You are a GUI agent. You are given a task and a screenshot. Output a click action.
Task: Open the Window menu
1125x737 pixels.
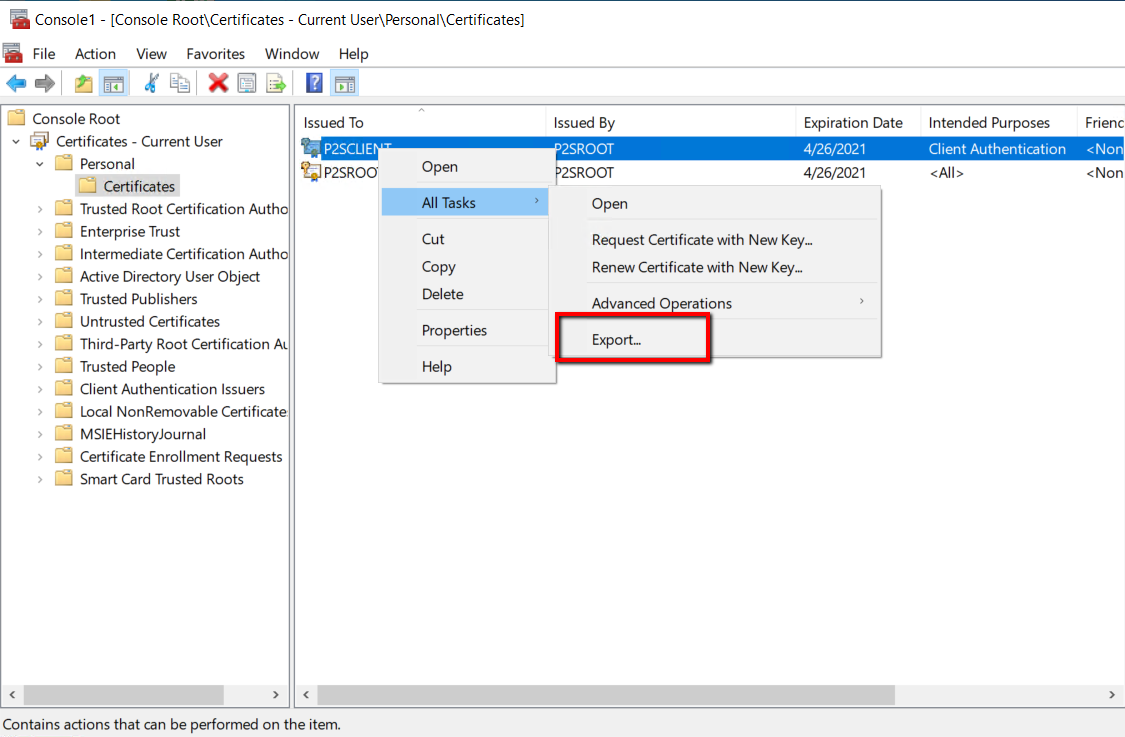click(292, 54)
